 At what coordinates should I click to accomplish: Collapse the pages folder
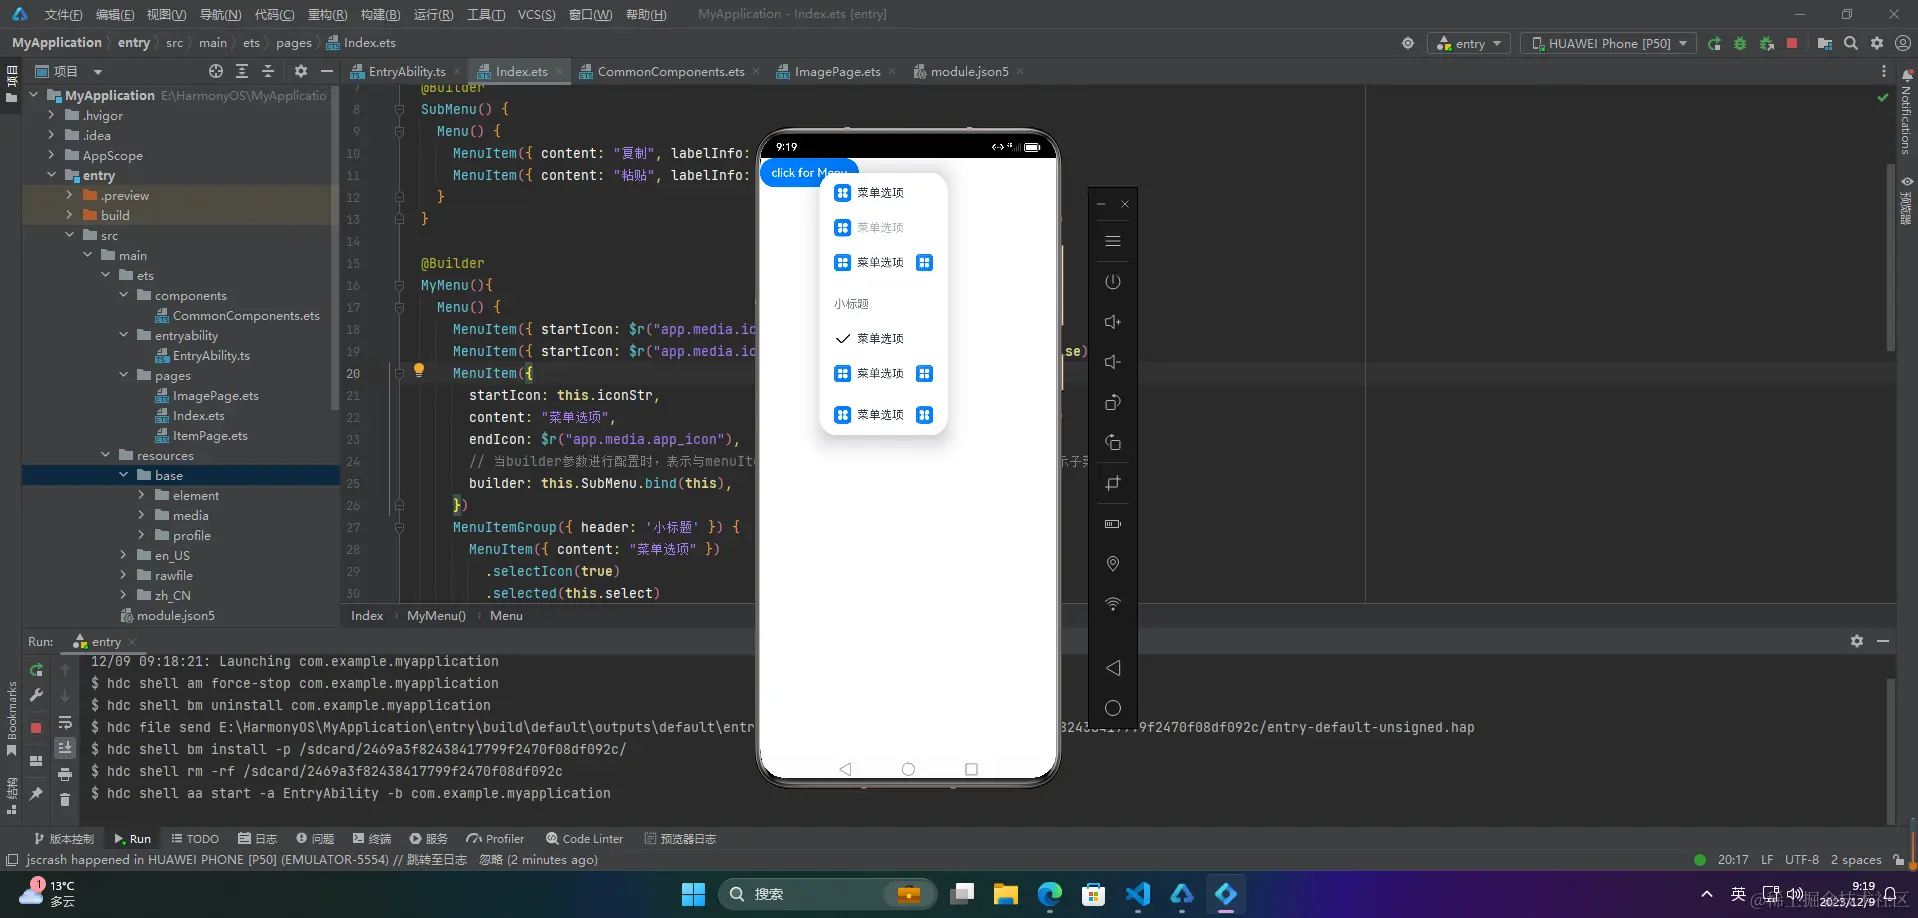(123, 375)
